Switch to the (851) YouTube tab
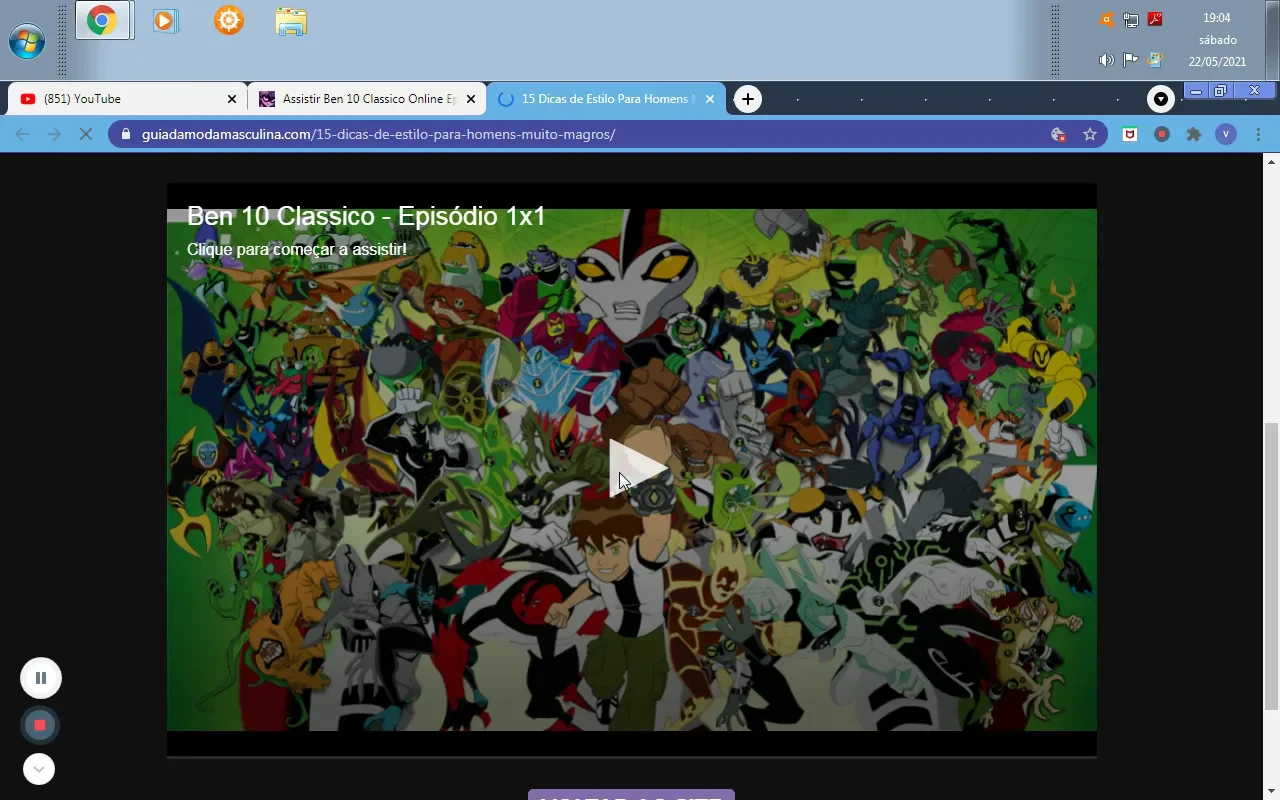The image size is (1280, 800). click(126, 99)
